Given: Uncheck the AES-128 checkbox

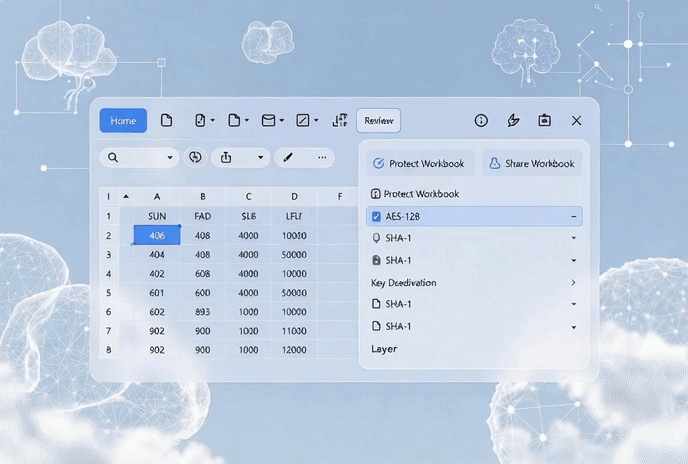Looking at the screenshot, I should (376, 216).
